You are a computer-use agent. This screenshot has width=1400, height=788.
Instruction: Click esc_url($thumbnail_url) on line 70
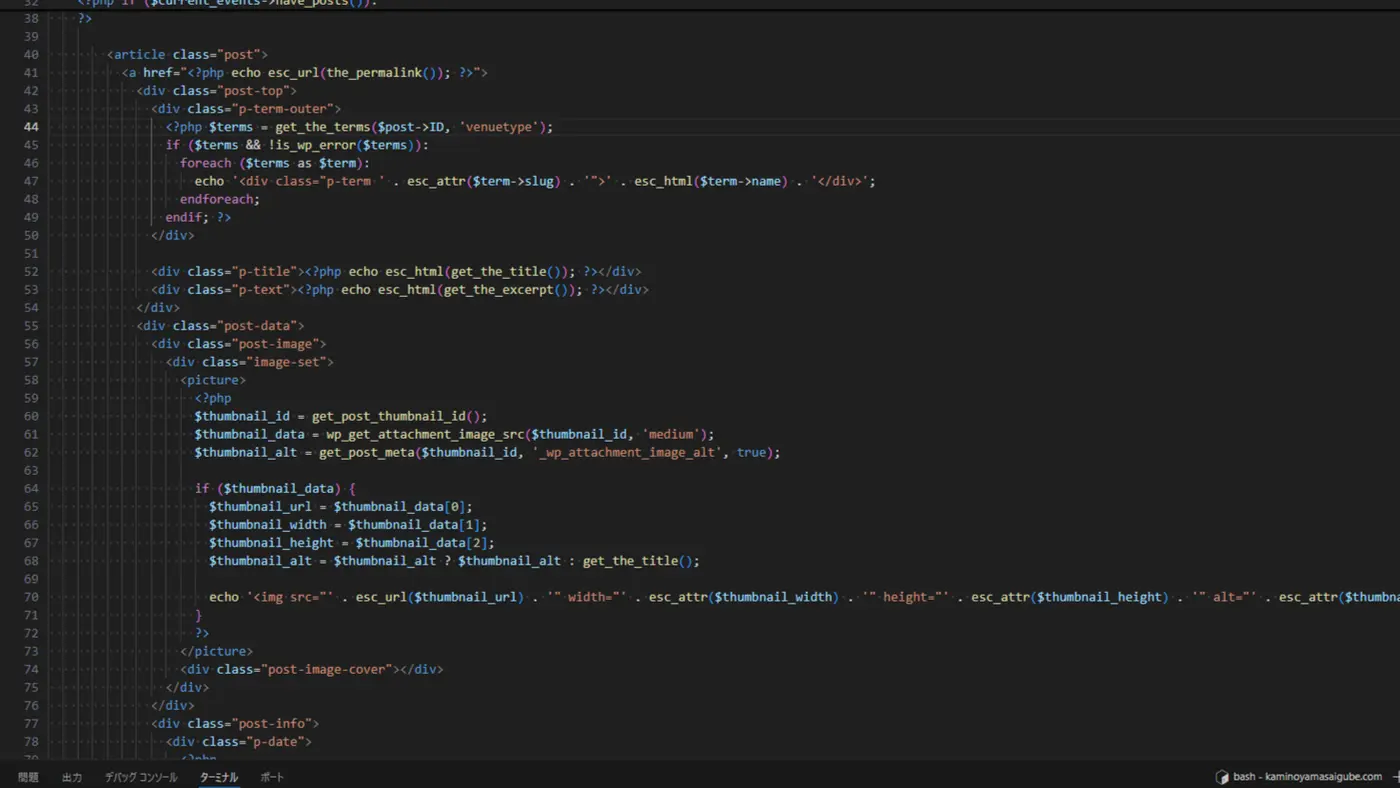(x=439, y=597)
